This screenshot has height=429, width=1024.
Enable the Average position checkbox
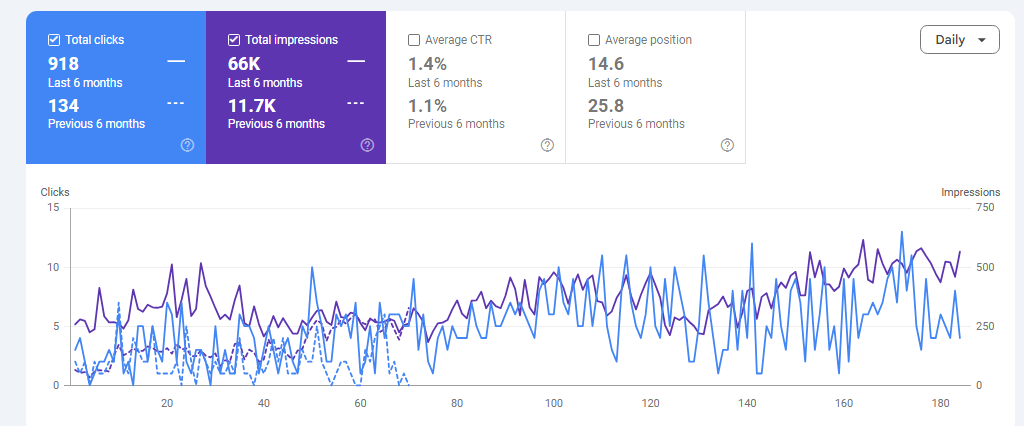[x=594, y=40]
